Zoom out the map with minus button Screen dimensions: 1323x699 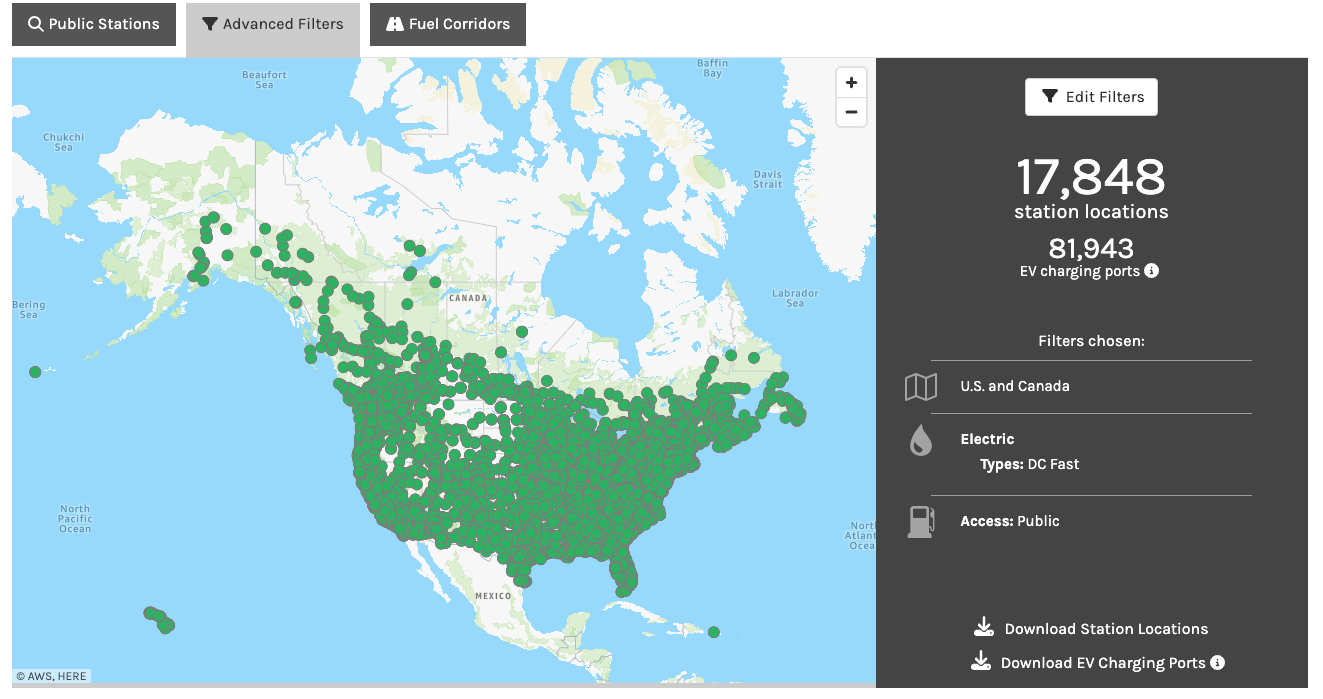click(x=851, y=112)
